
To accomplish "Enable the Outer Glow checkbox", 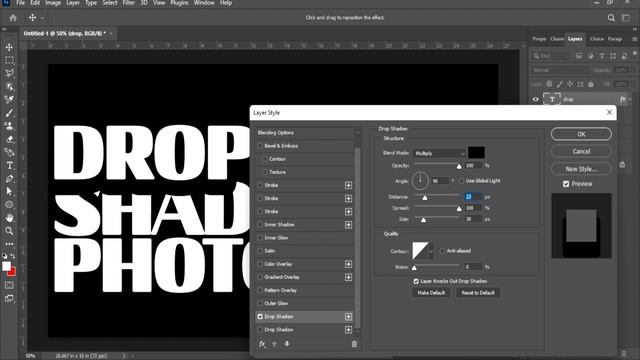I will [x=260, y=303].
